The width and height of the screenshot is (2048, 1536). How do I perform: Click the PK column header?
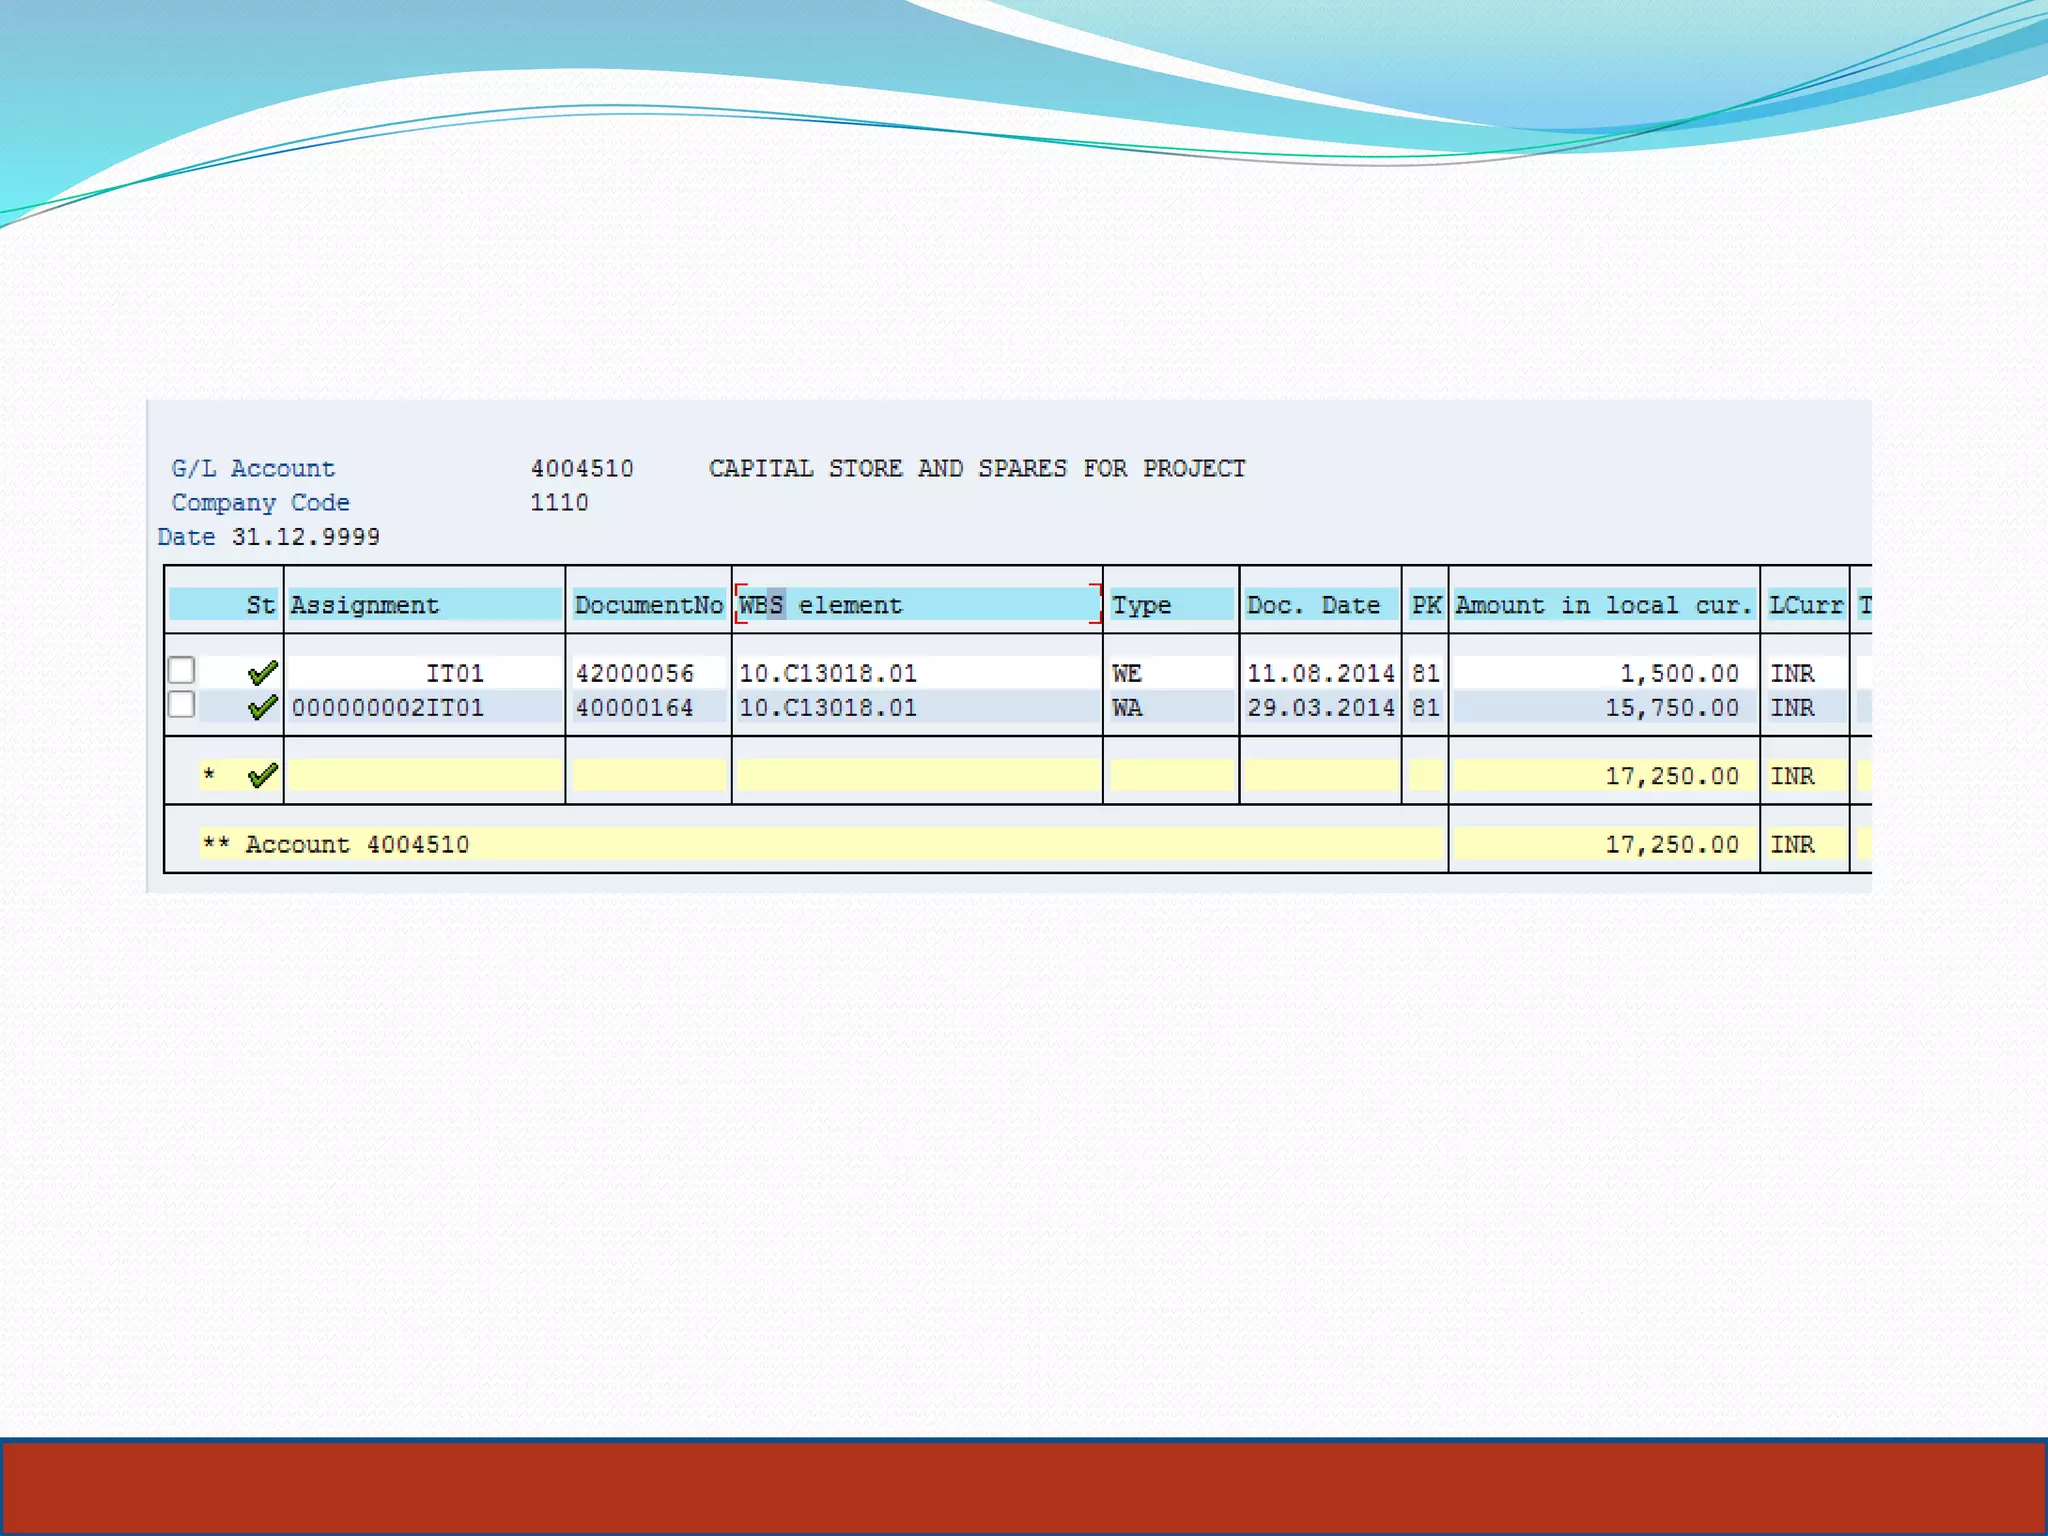[x=1425, y=605]
